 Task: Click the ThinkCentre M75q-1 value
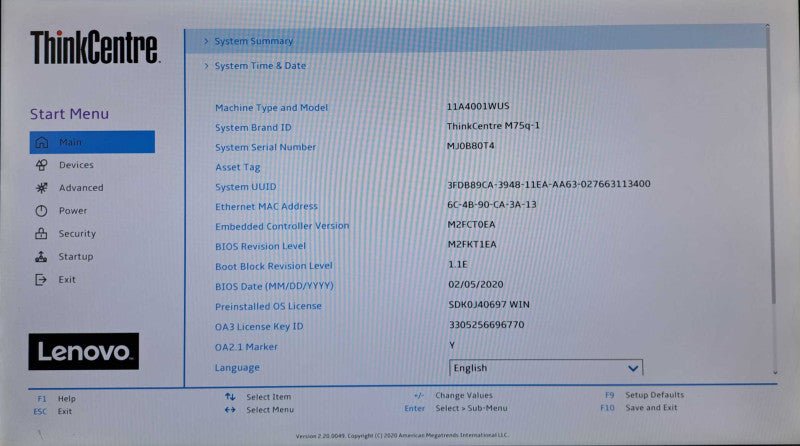click(x=493, y=126)
